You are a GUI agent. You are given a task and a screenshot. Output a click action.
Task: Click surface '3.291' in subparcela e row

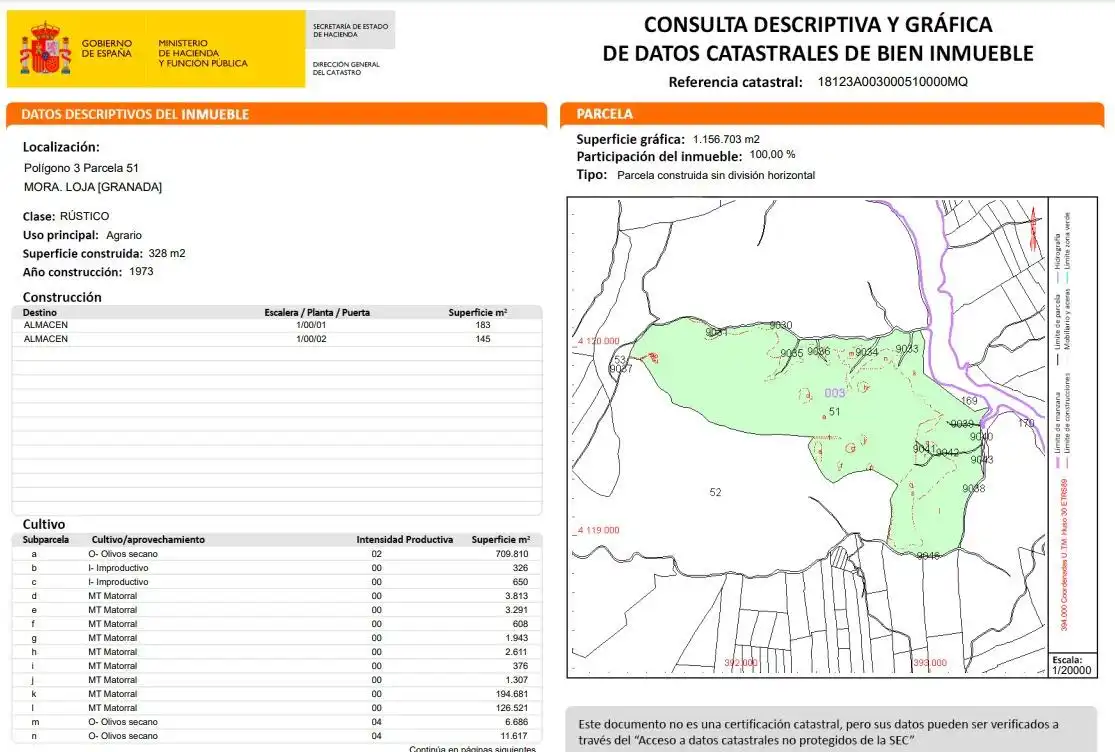517,610
